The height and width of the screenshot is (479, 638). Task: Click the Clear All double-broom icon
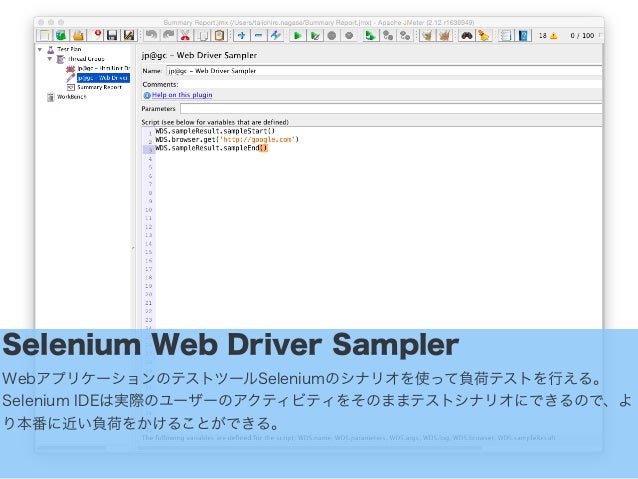coord(444,36)
